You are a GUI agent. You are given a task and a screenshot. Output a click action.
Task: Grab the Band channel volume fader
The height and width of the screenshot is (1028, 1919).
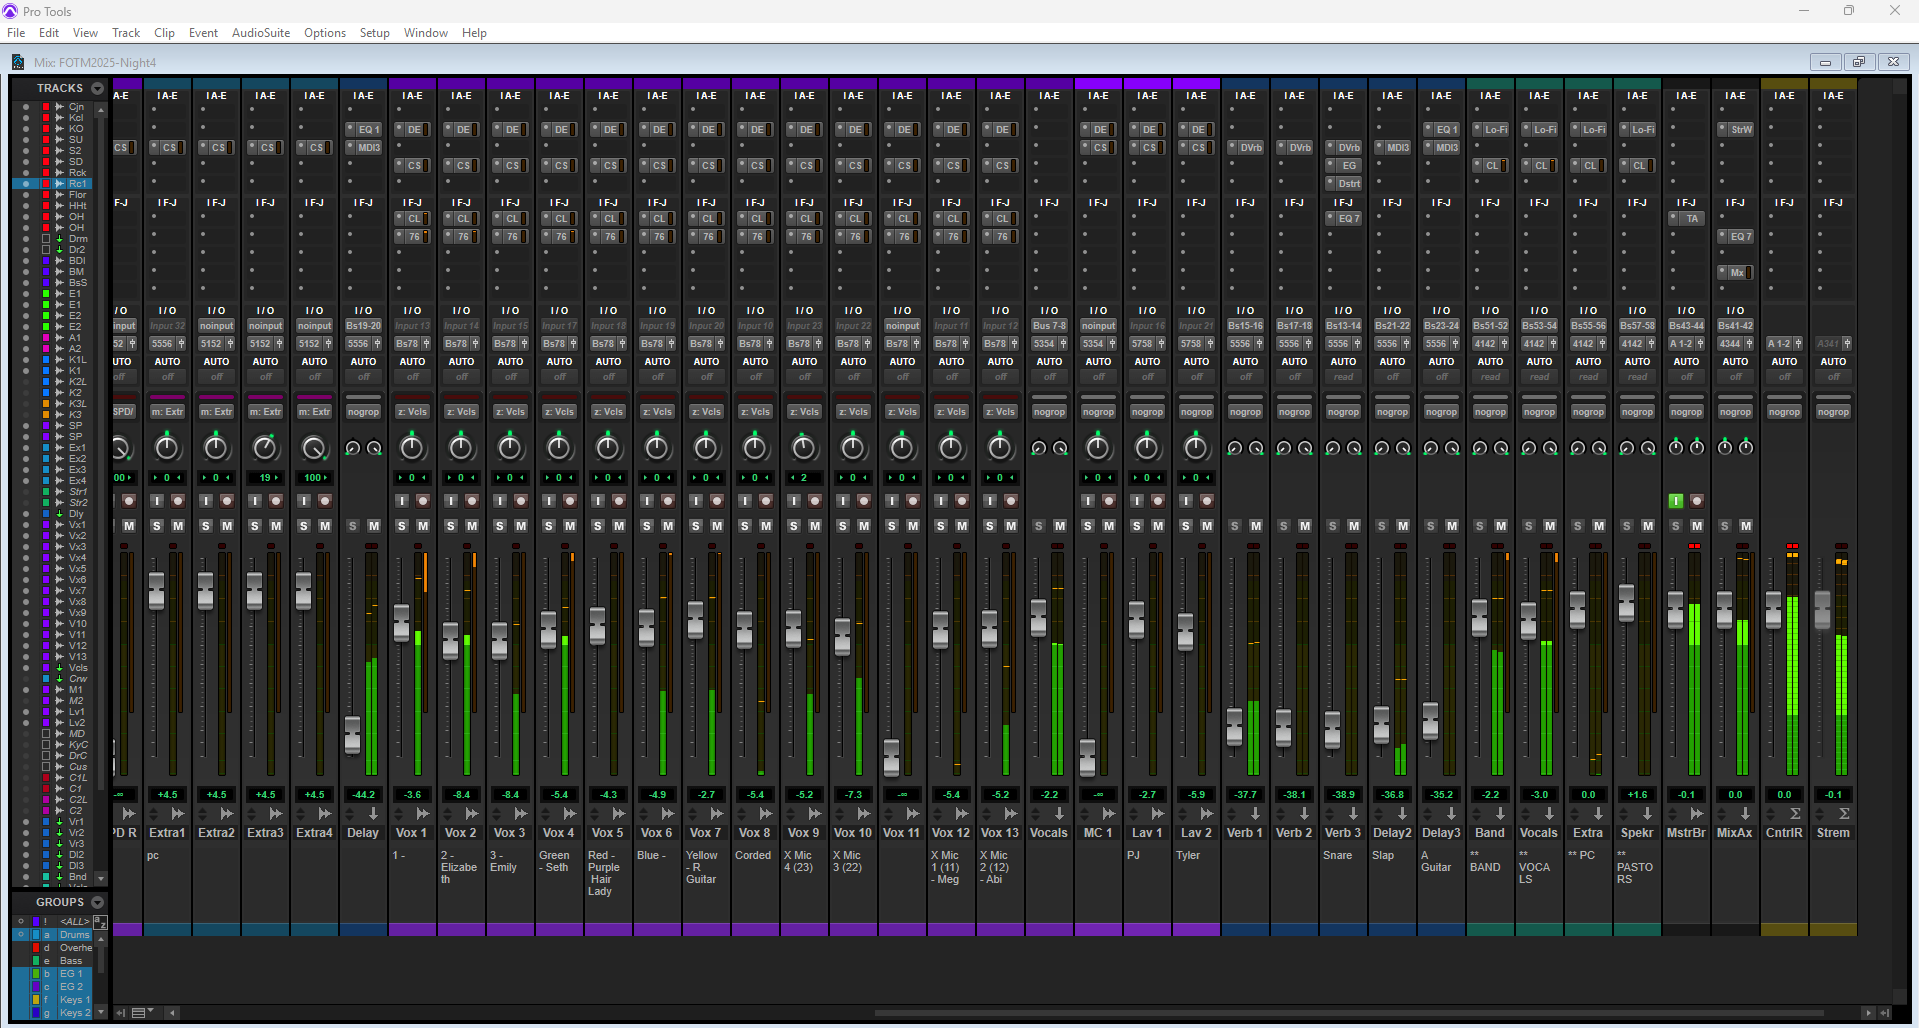point(1479,618)
